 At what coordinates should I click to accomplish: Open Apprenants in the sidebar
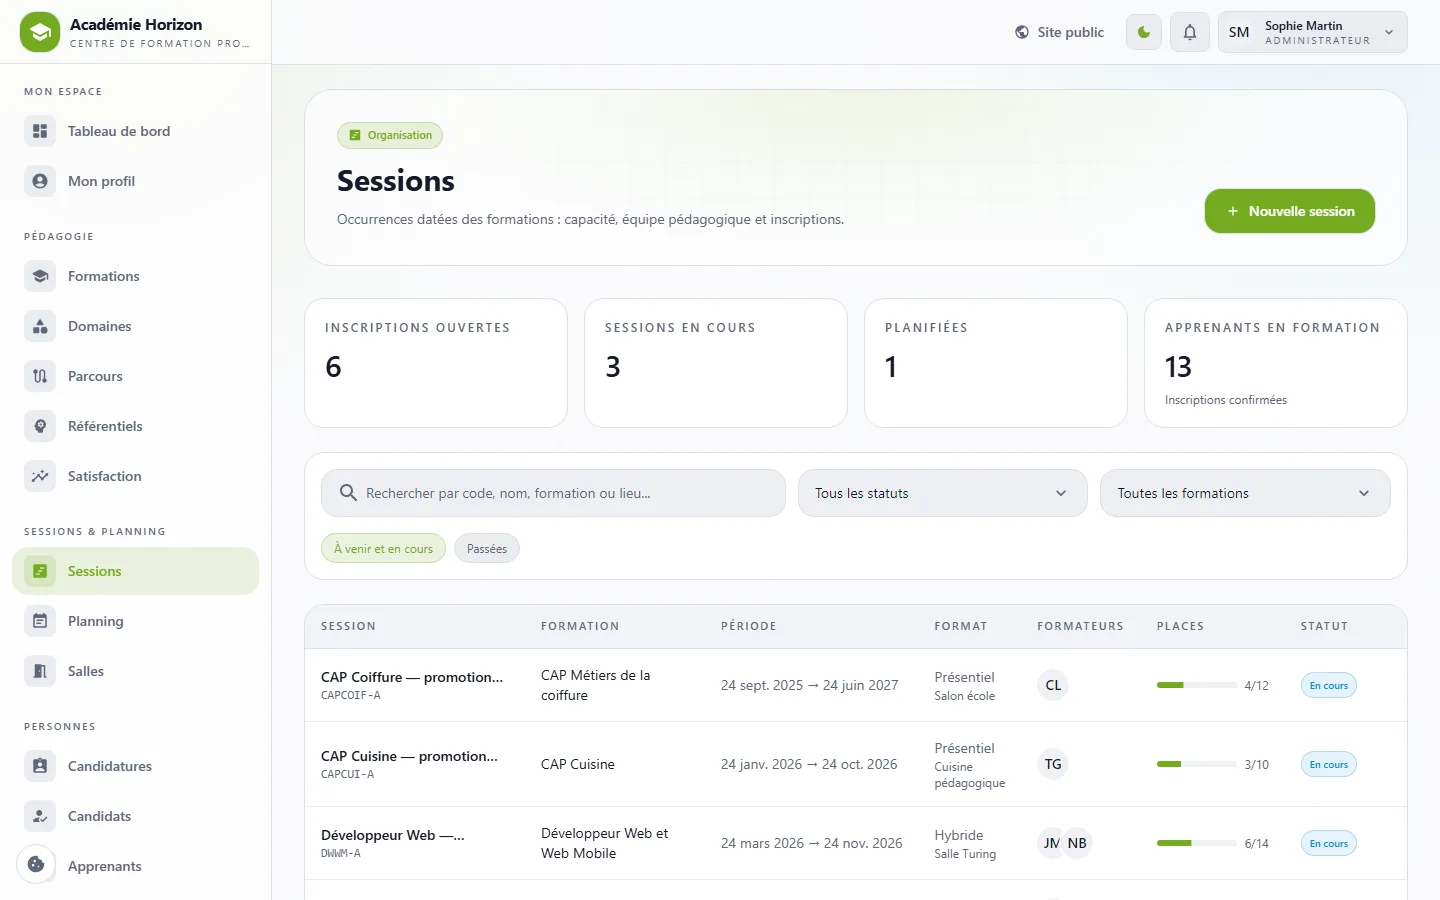click(136, 866)
